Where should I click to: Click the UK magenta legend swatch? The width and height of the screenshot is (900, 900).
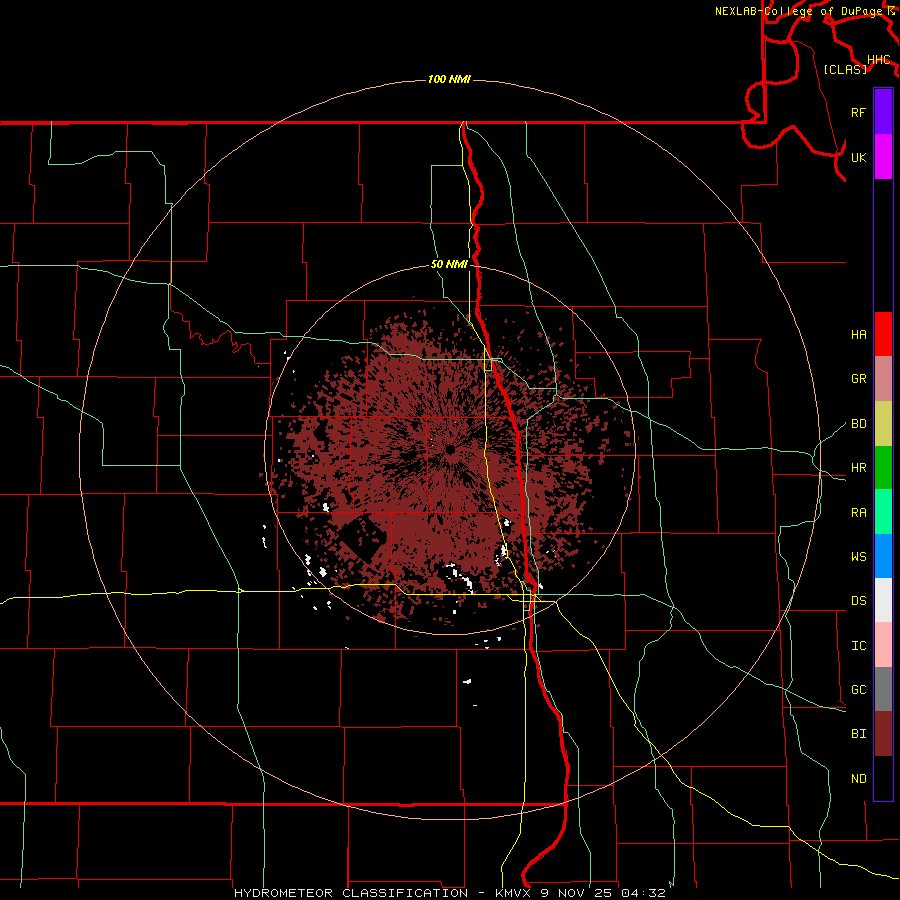coord(883,157)
